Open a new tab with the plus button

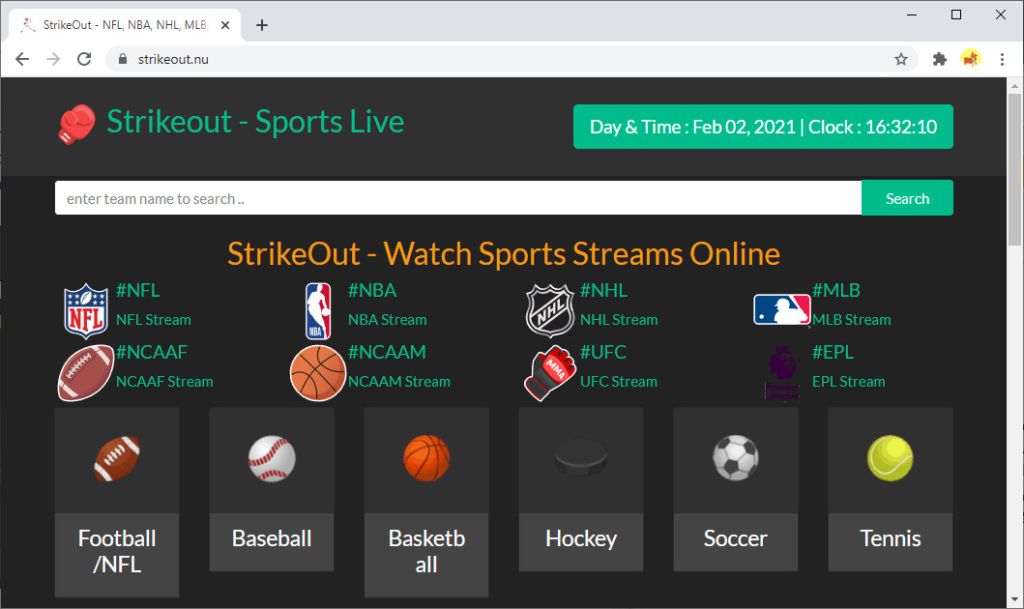[x=262, y=25]
